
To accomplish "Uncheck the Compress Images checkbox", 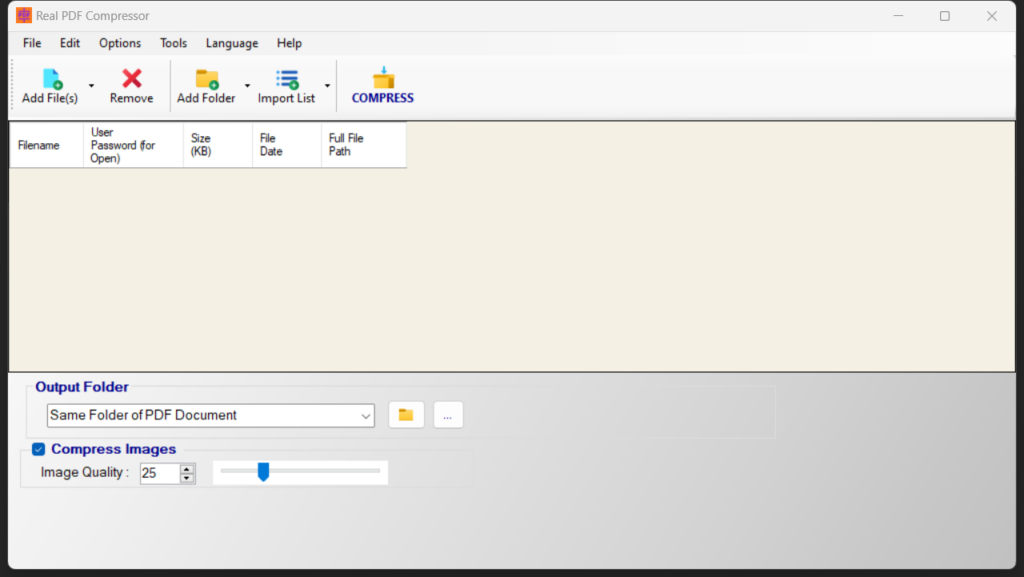I will point(38,449).
